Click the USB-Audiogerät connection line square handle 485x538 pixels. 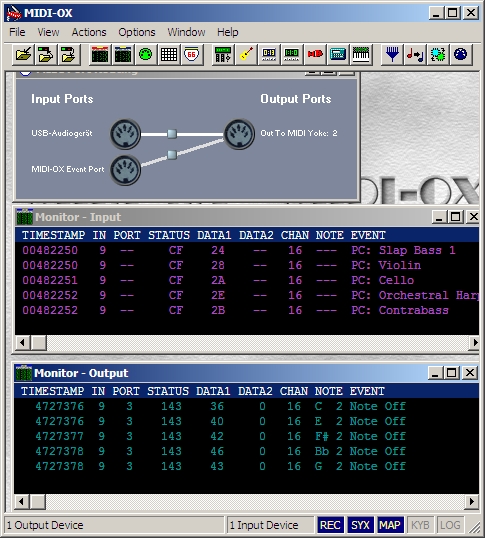[x=172, y=134]
